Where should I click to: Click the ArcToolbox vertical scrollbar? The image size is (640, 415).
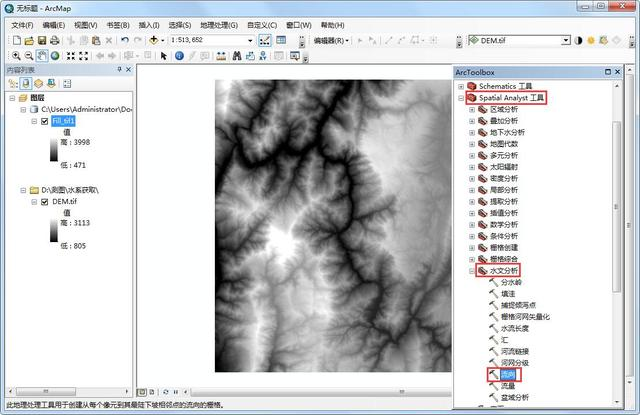pos(617,206)
